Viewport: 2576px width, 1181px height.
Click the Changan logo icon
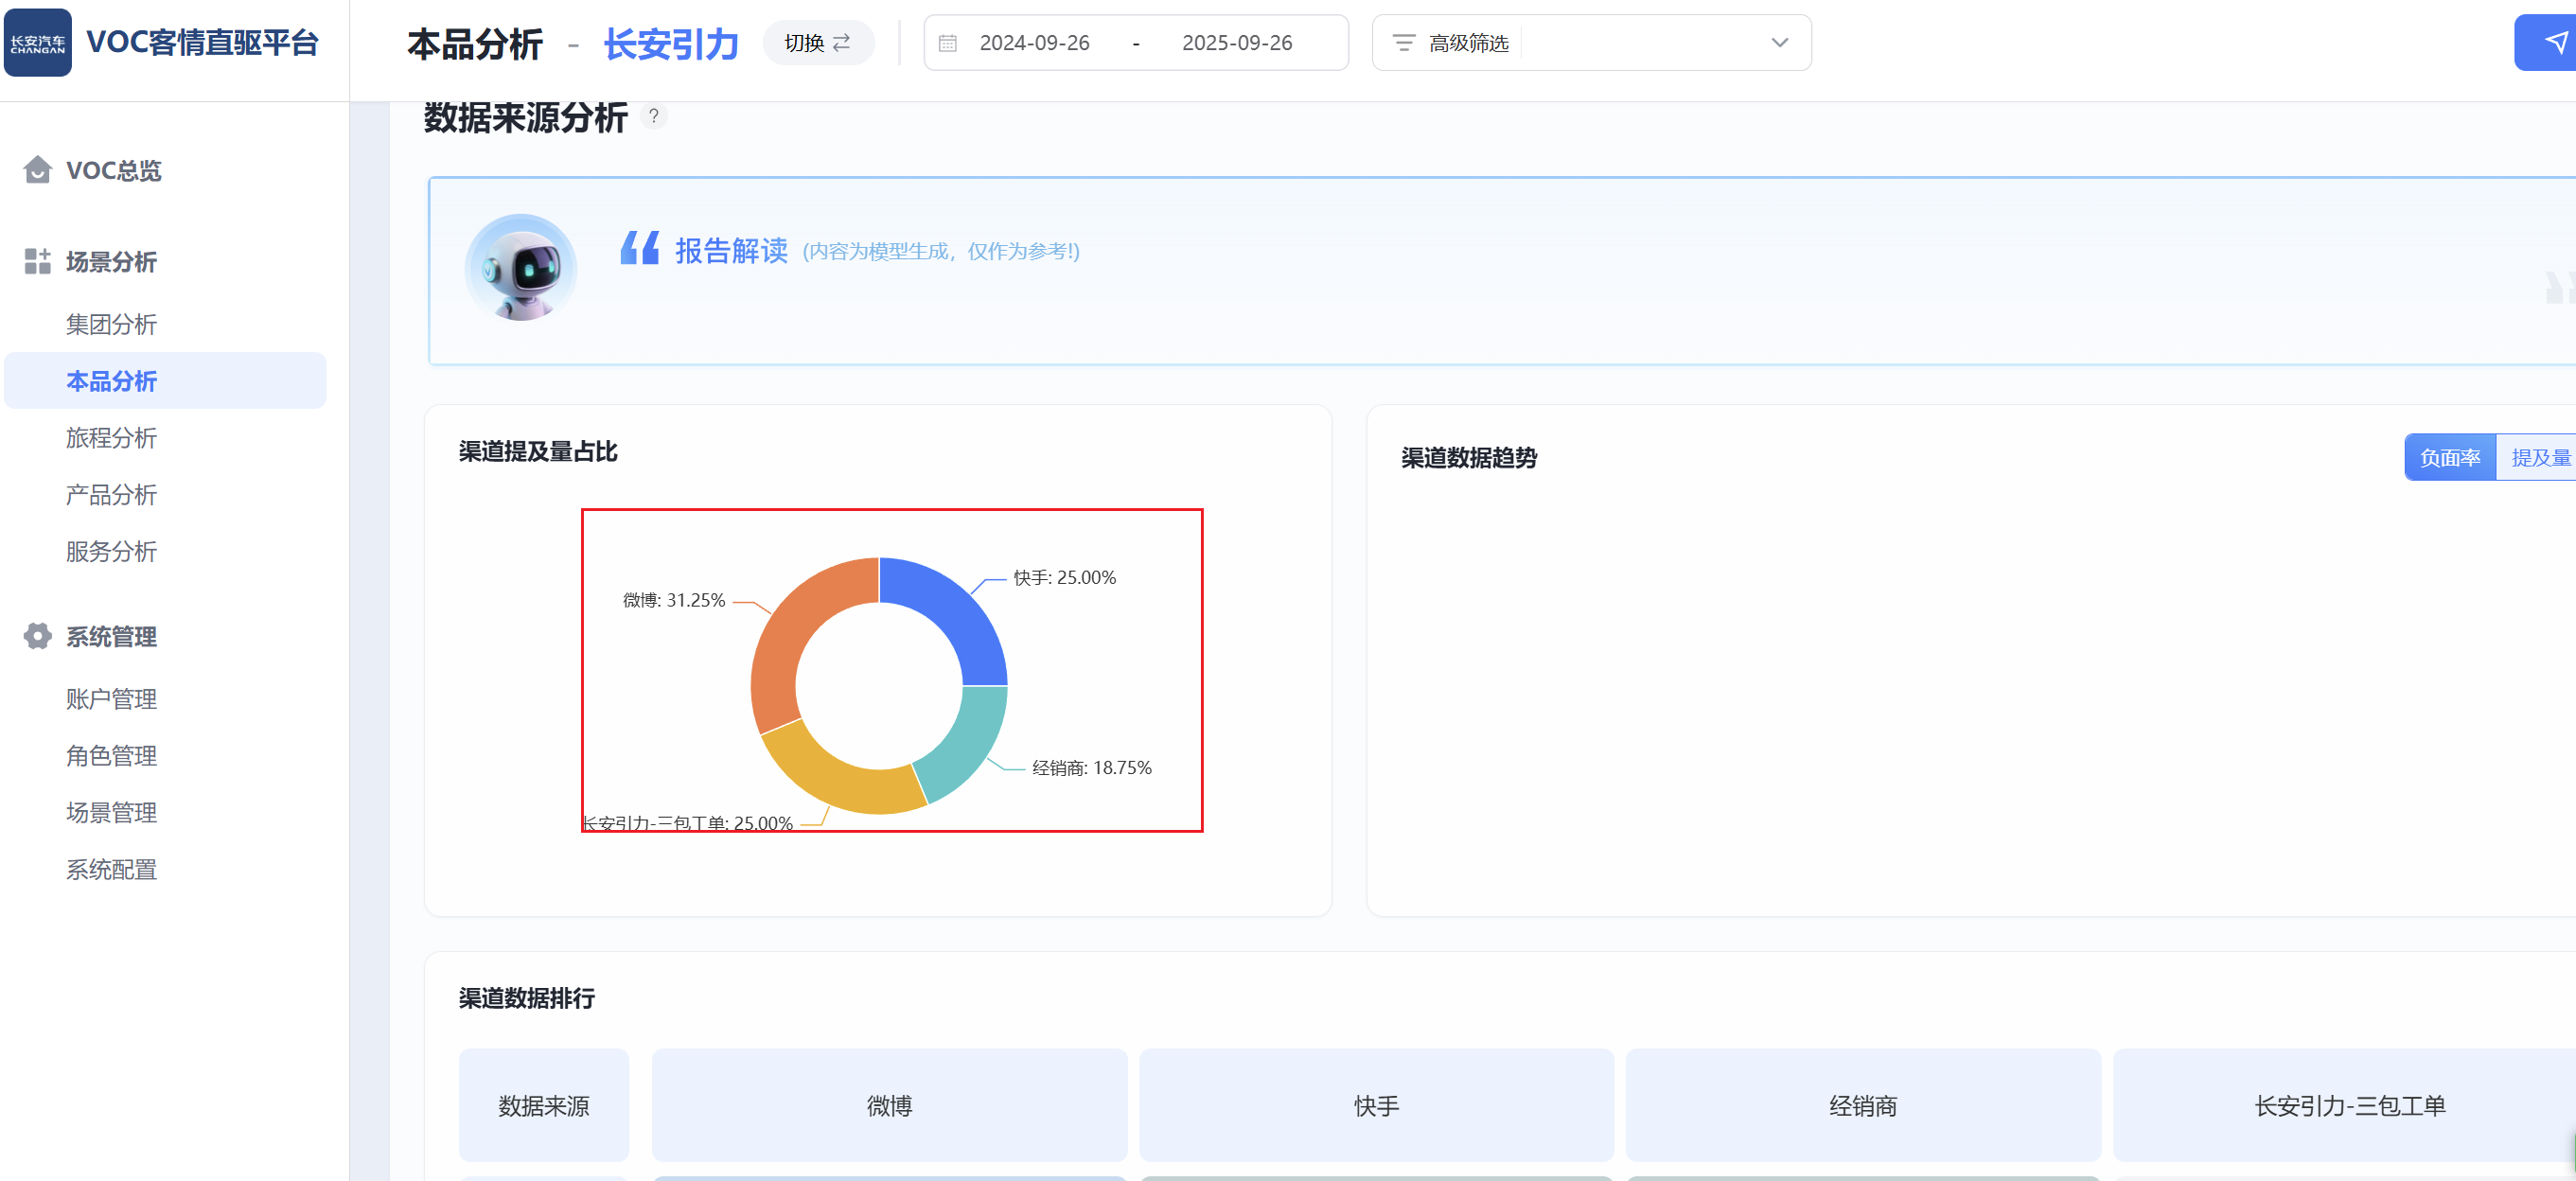[38, 43]
